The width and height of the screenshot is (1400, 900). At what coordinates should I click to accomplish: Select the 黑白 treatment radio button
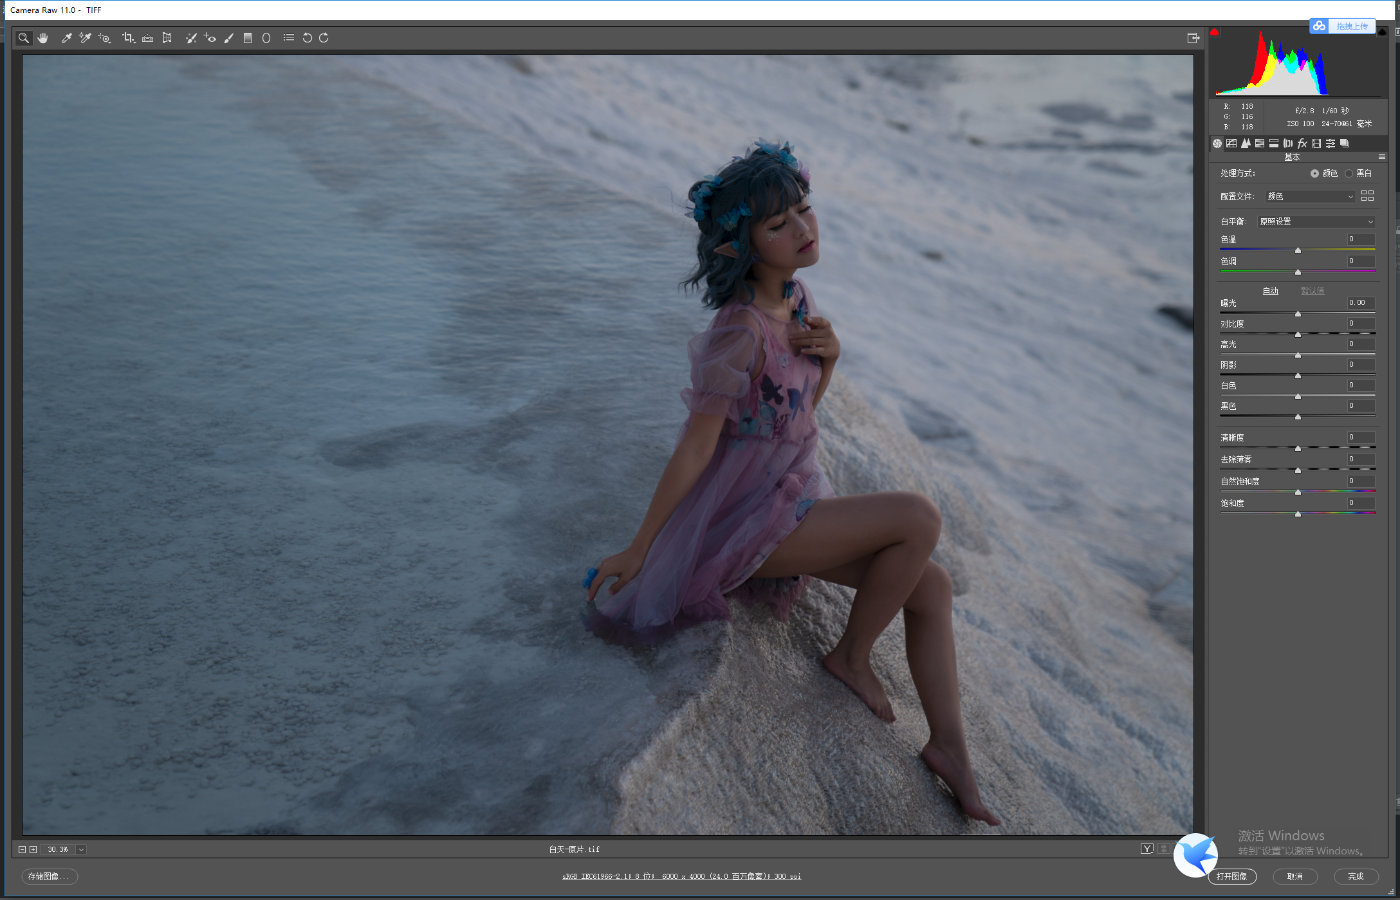pyautogui.click(x=1349, y=174)
